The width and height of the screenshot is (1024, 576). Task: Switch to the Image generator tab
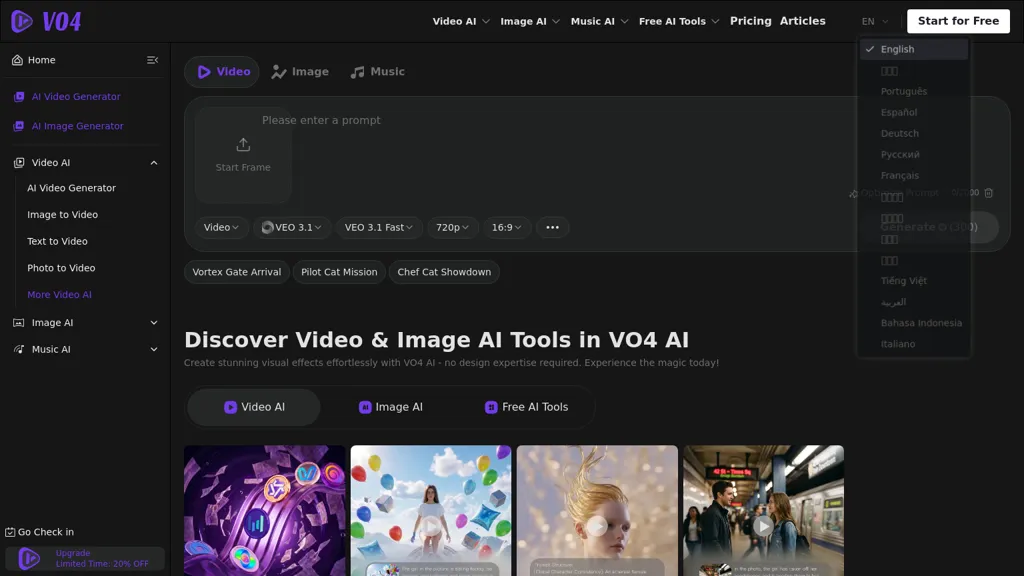pyautogui.click(x=300, y=72)
